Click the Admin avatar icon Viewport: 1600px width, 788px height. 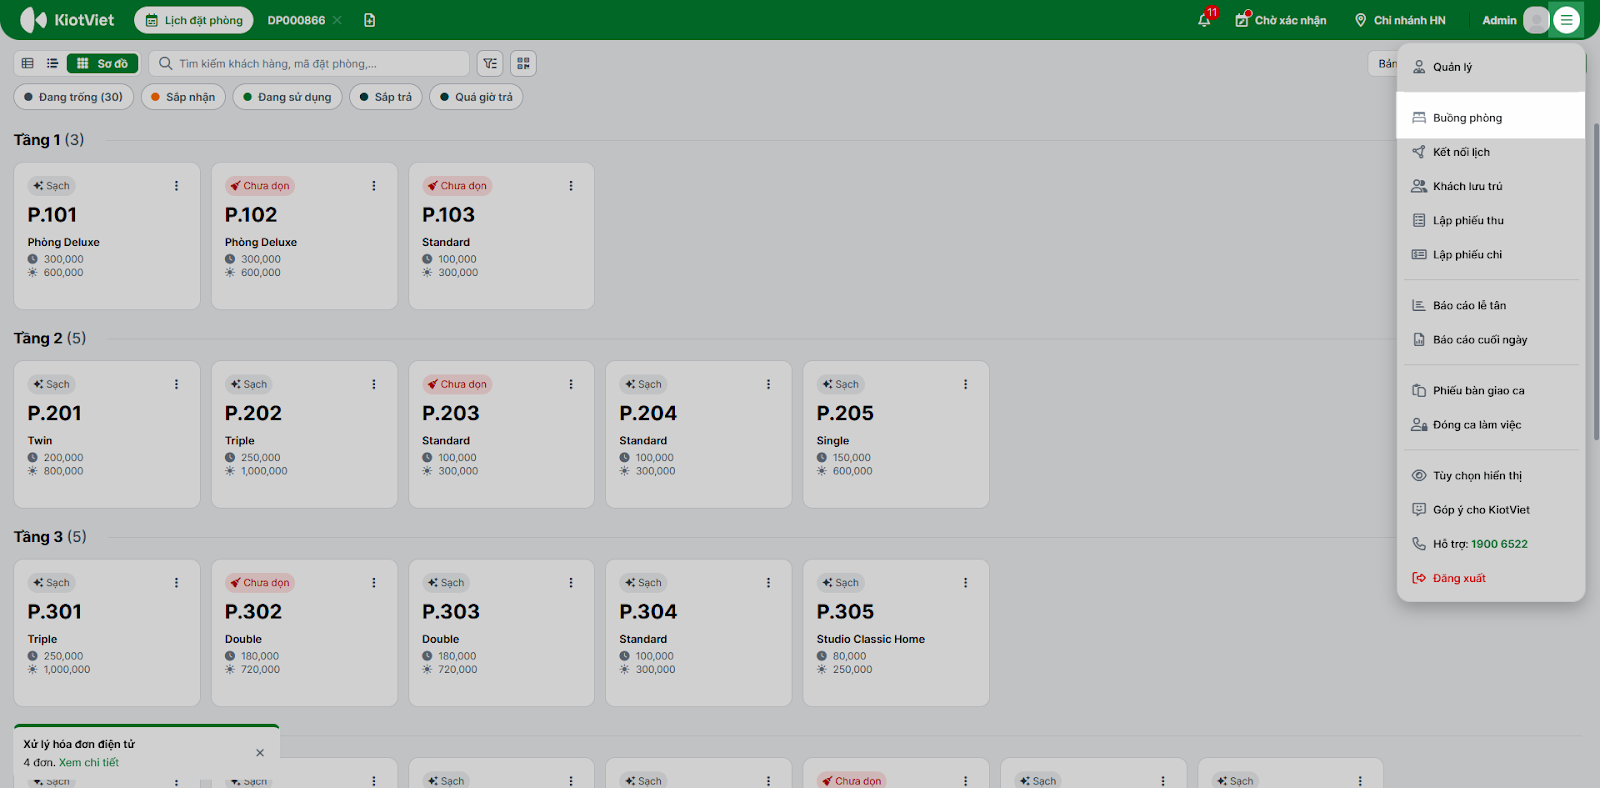click(x=1536, y=20)
